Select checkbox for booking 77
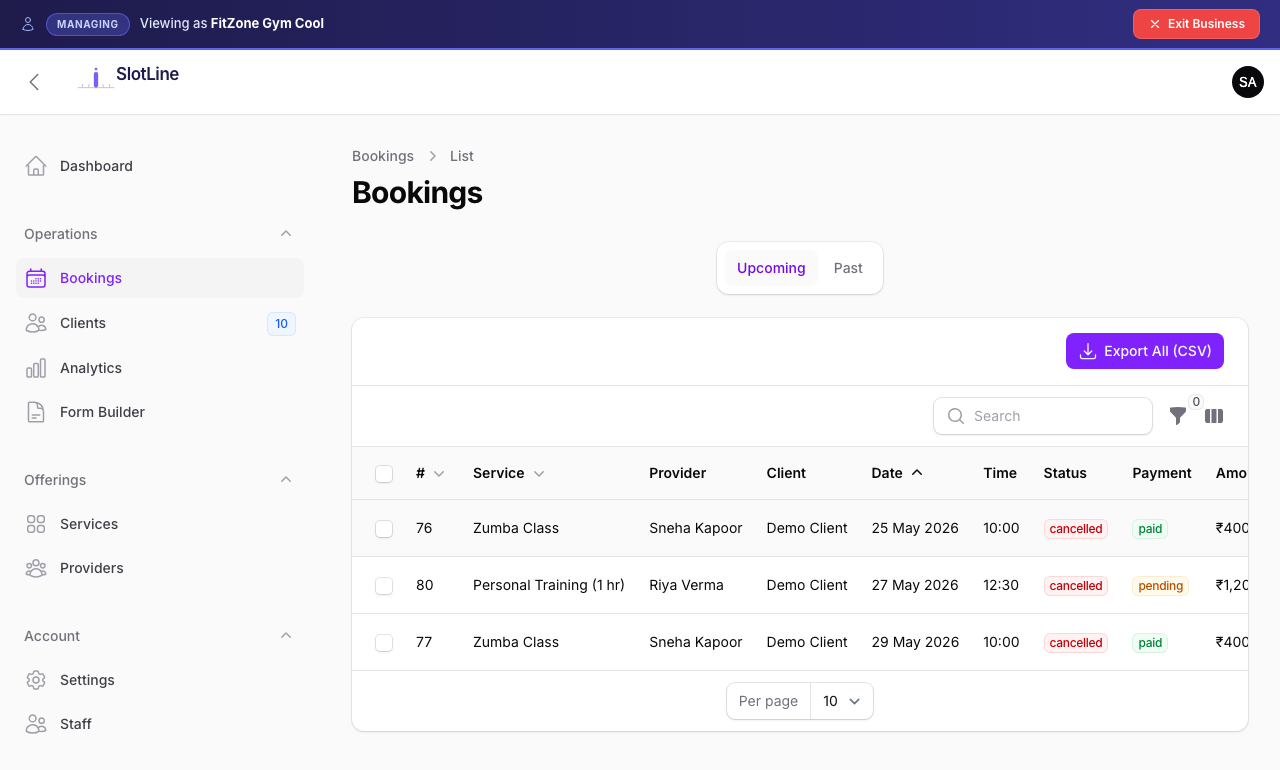1280x770 pixels. tap(384, 643)
